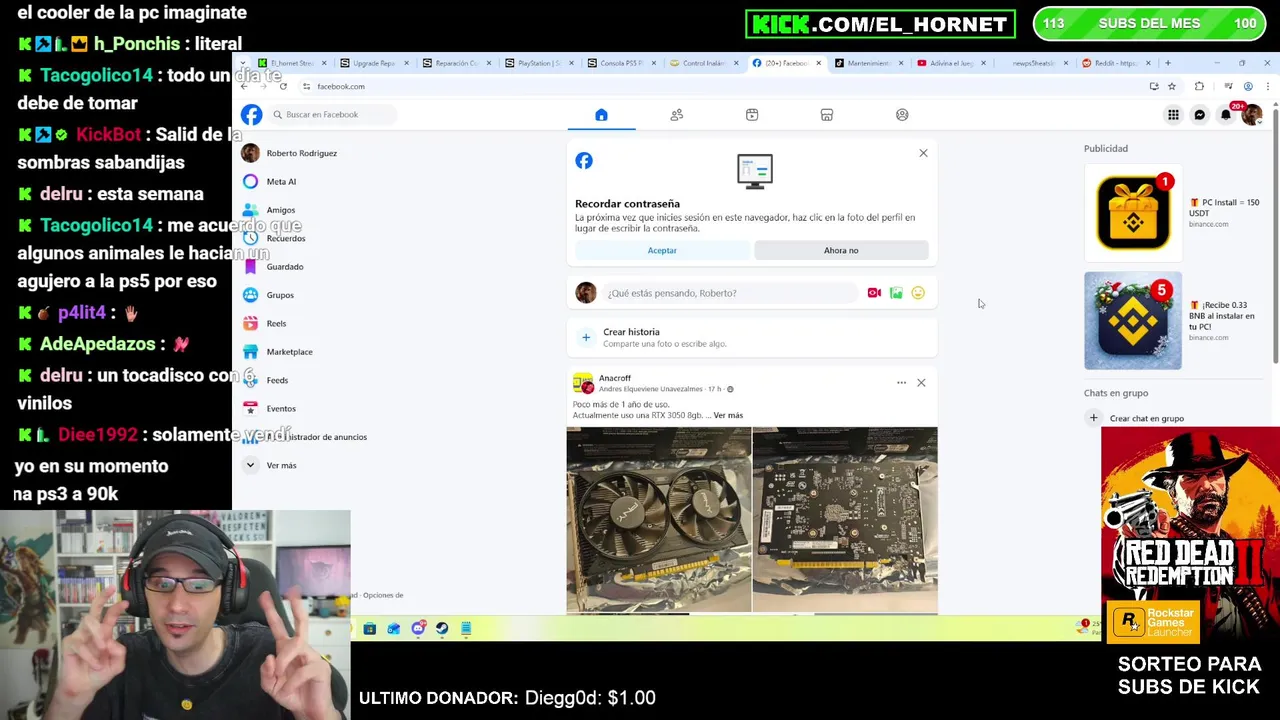Open the GPU backplate photo thumbnail
1280x720 pixels.
845,519
